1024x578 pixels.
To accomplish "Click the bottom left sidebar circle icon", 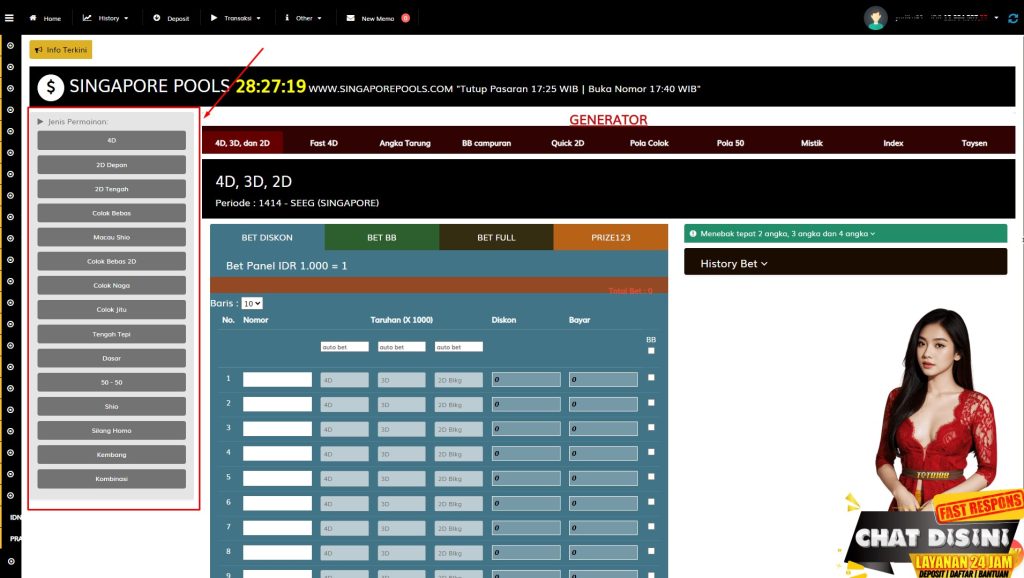I will (x=10, y=561).
